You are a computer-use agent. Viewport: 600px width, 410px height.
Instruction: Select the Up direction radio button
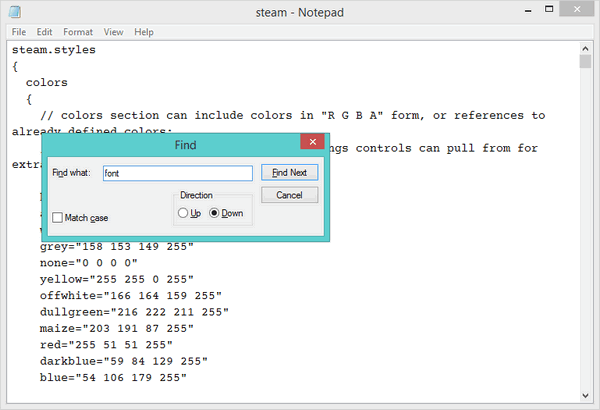tap(183, 213)
